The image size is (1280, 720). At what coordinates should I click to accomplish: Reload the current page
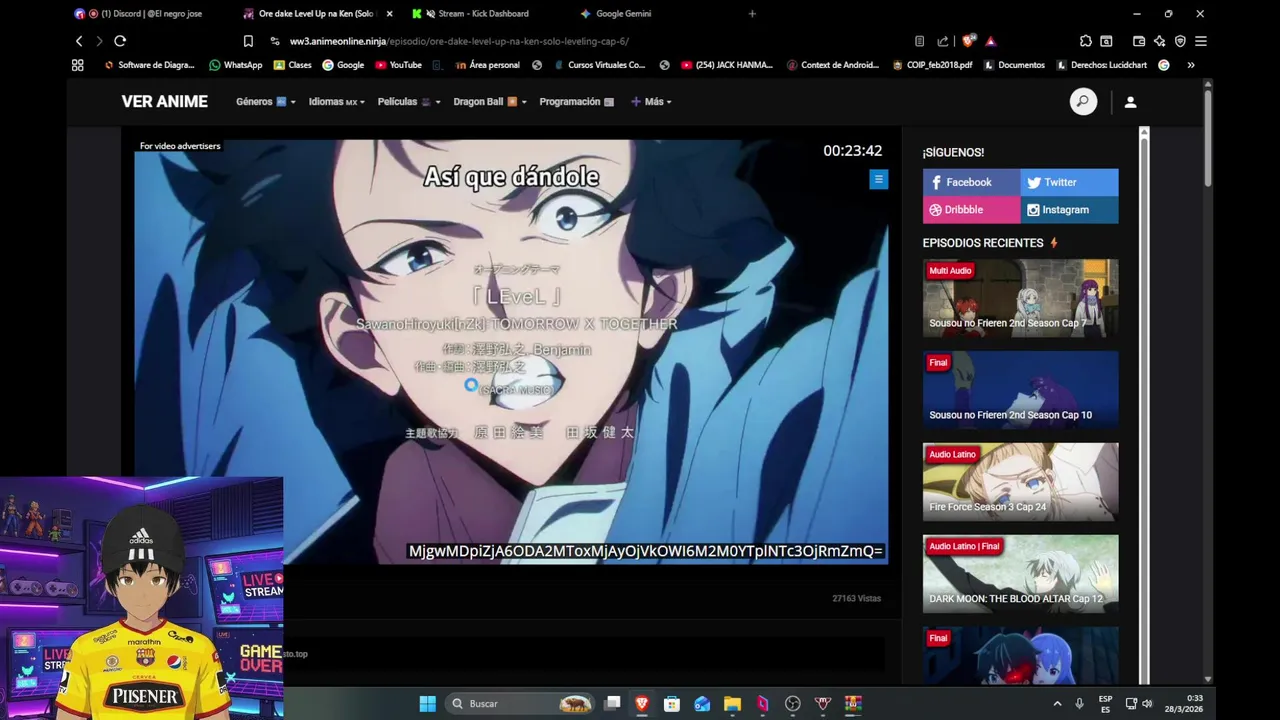click(120, 41)
